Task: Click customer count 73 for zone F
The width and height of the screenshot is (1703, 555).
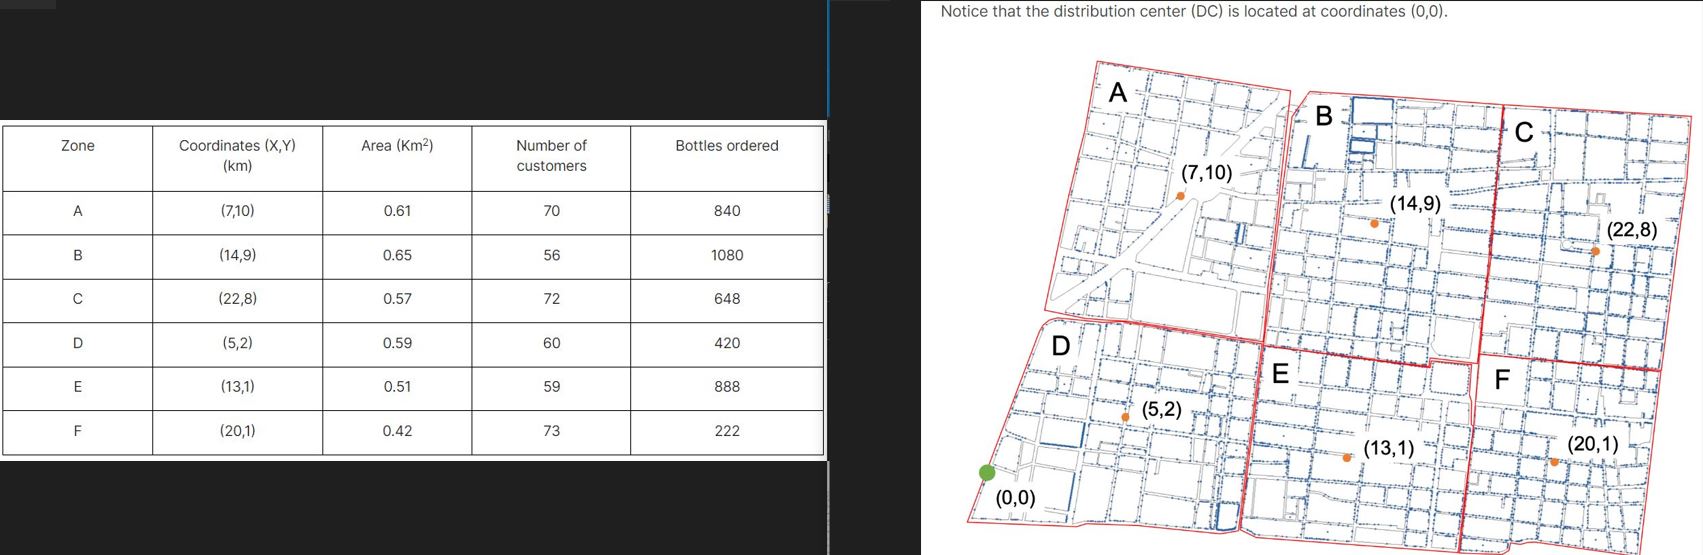Action: click(551, 431)
